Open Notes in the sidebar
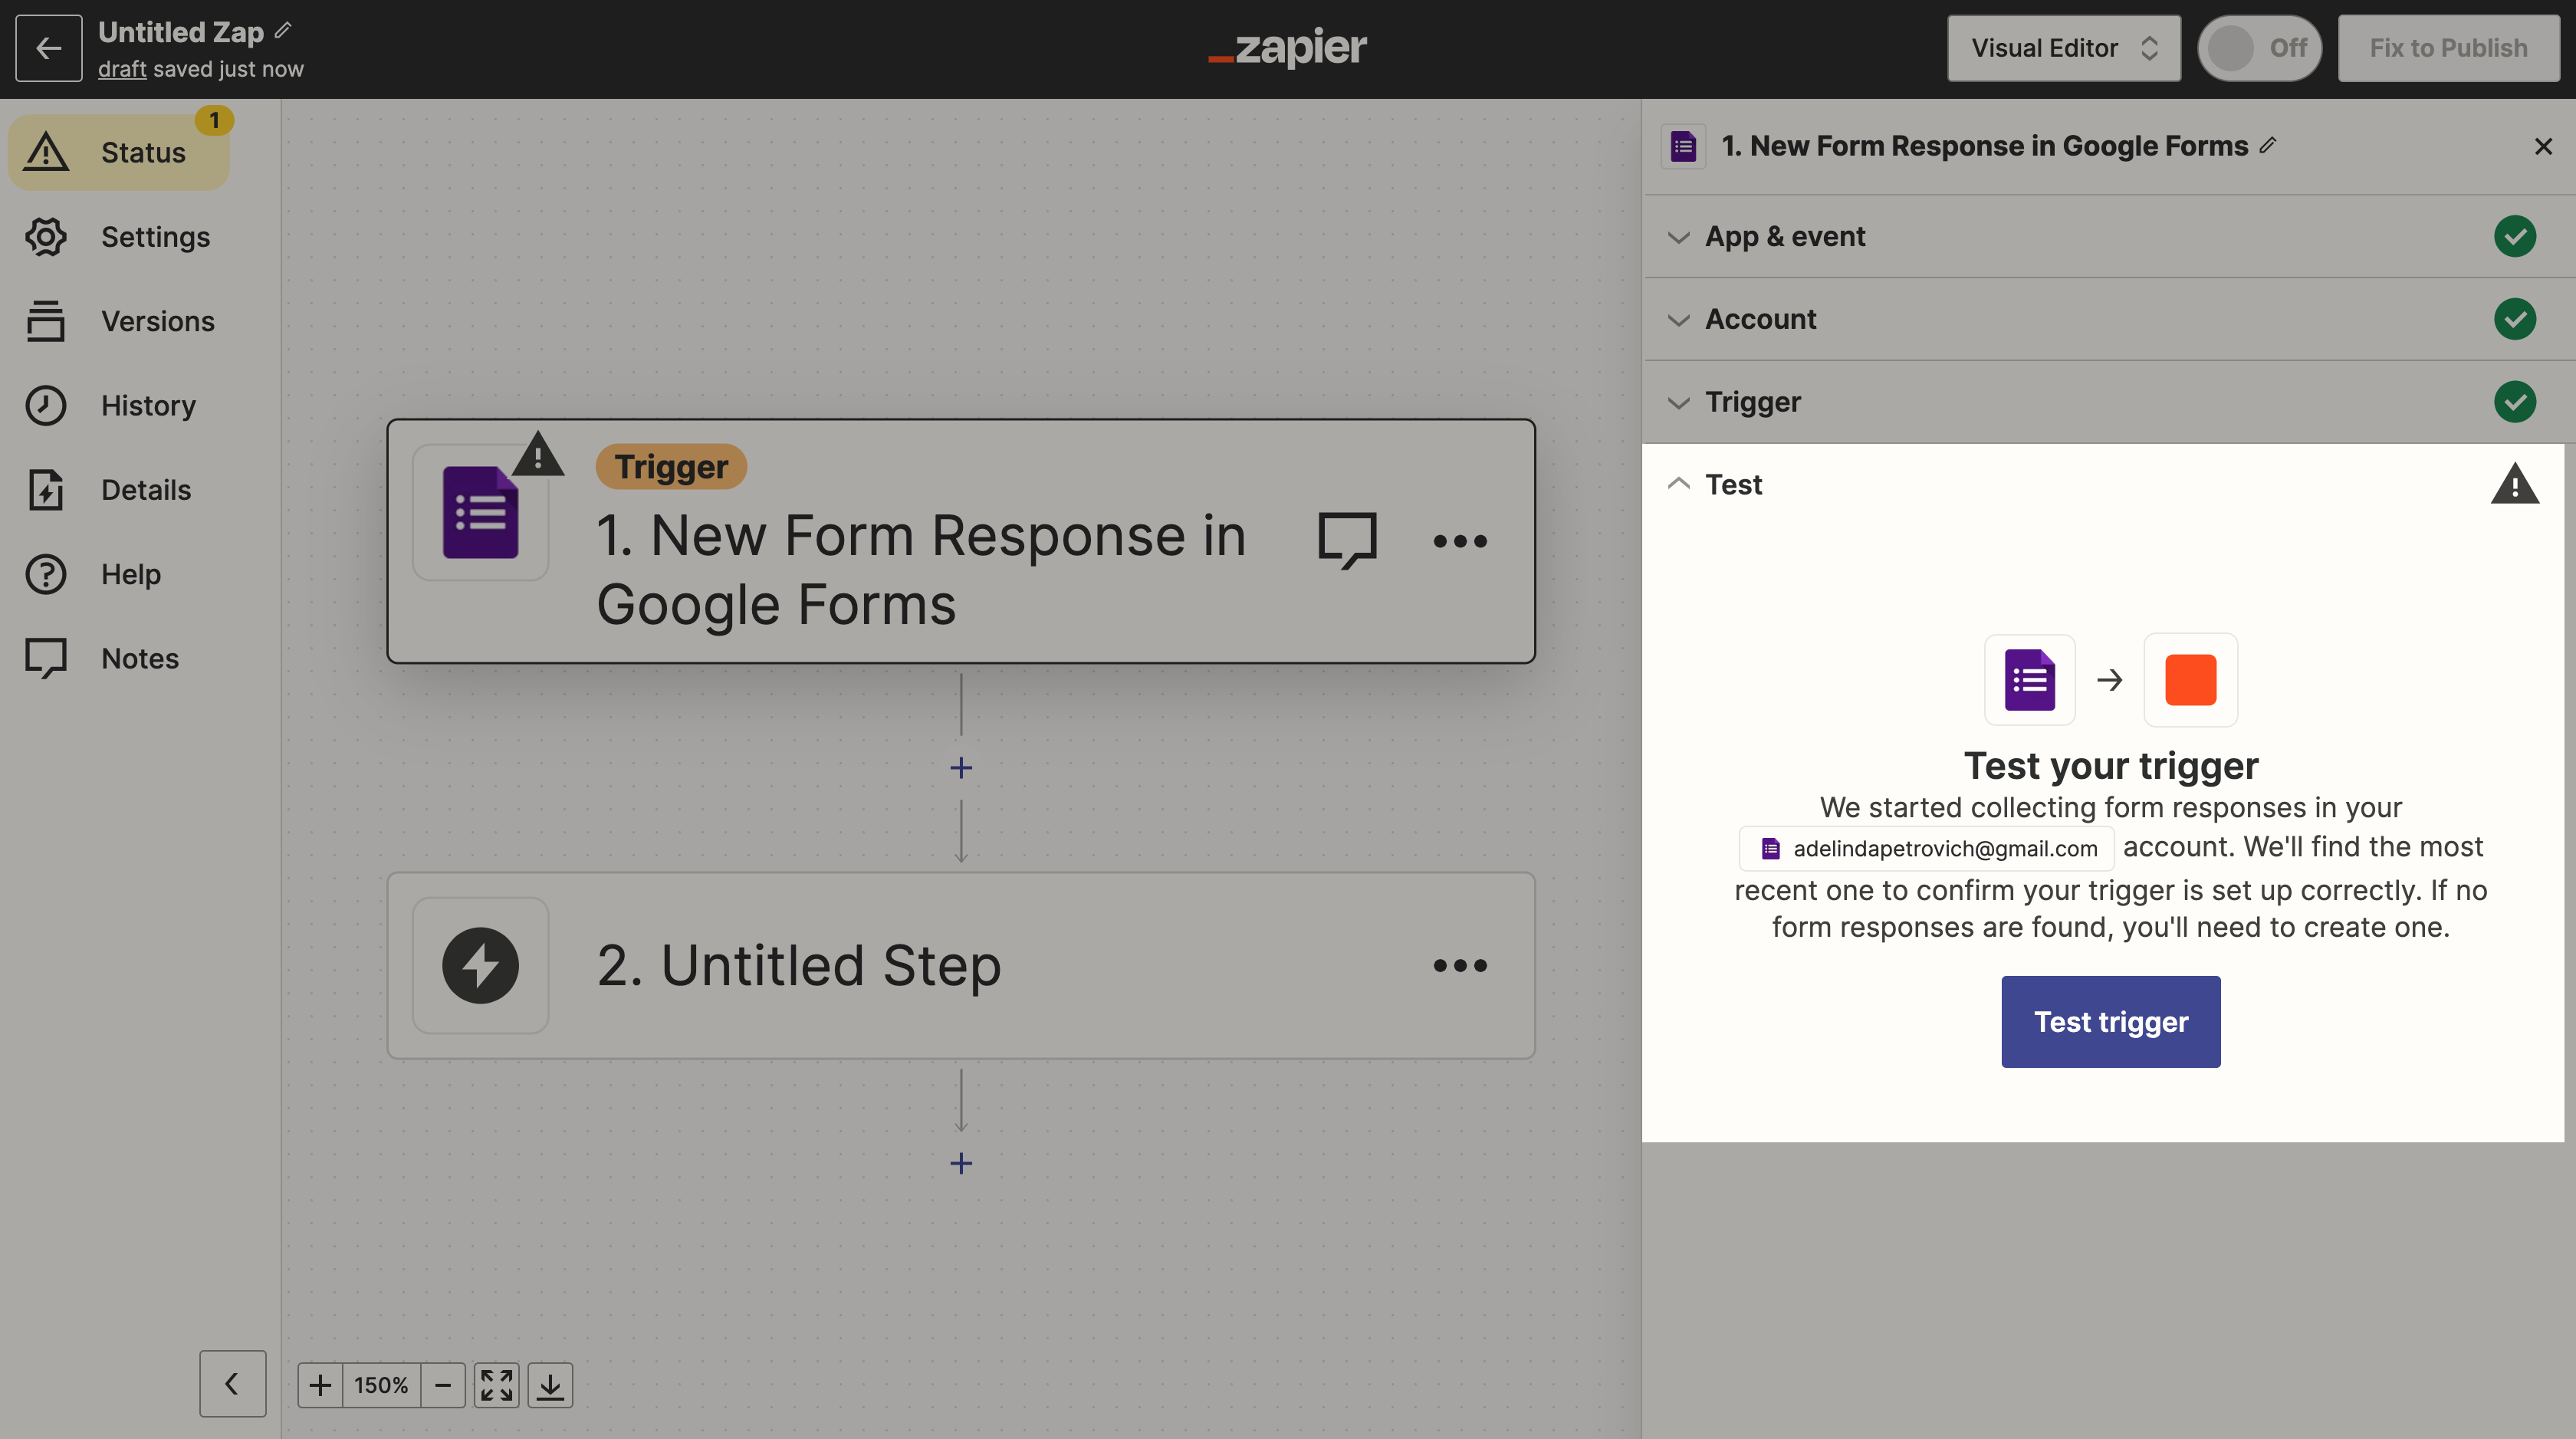The height and width of the screenshot is (1439, 2576). [119, 658]
